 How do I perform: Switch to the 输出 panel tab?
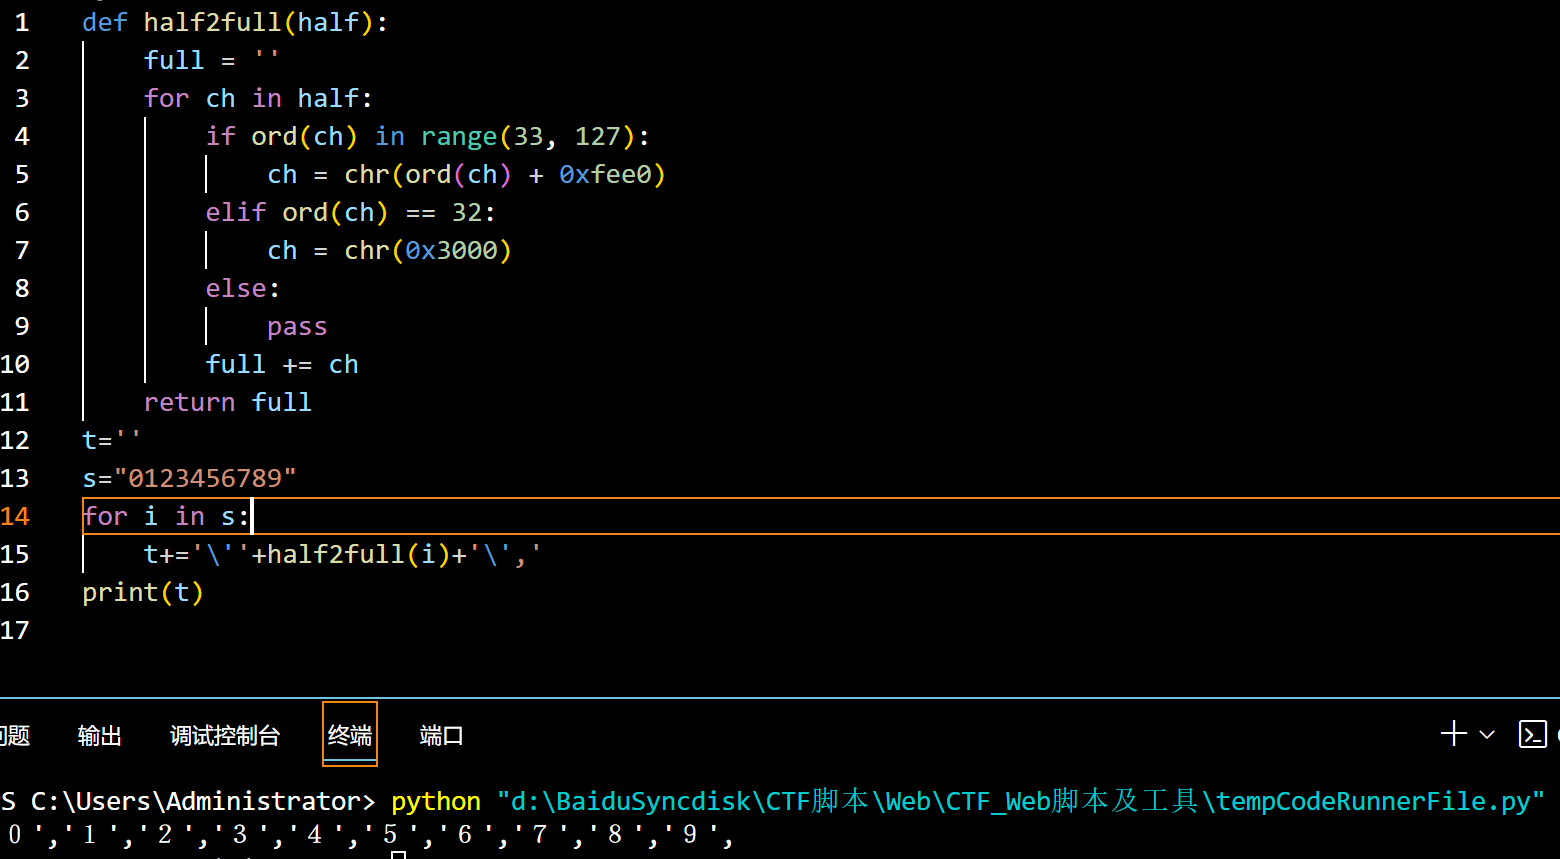(99, 736)
